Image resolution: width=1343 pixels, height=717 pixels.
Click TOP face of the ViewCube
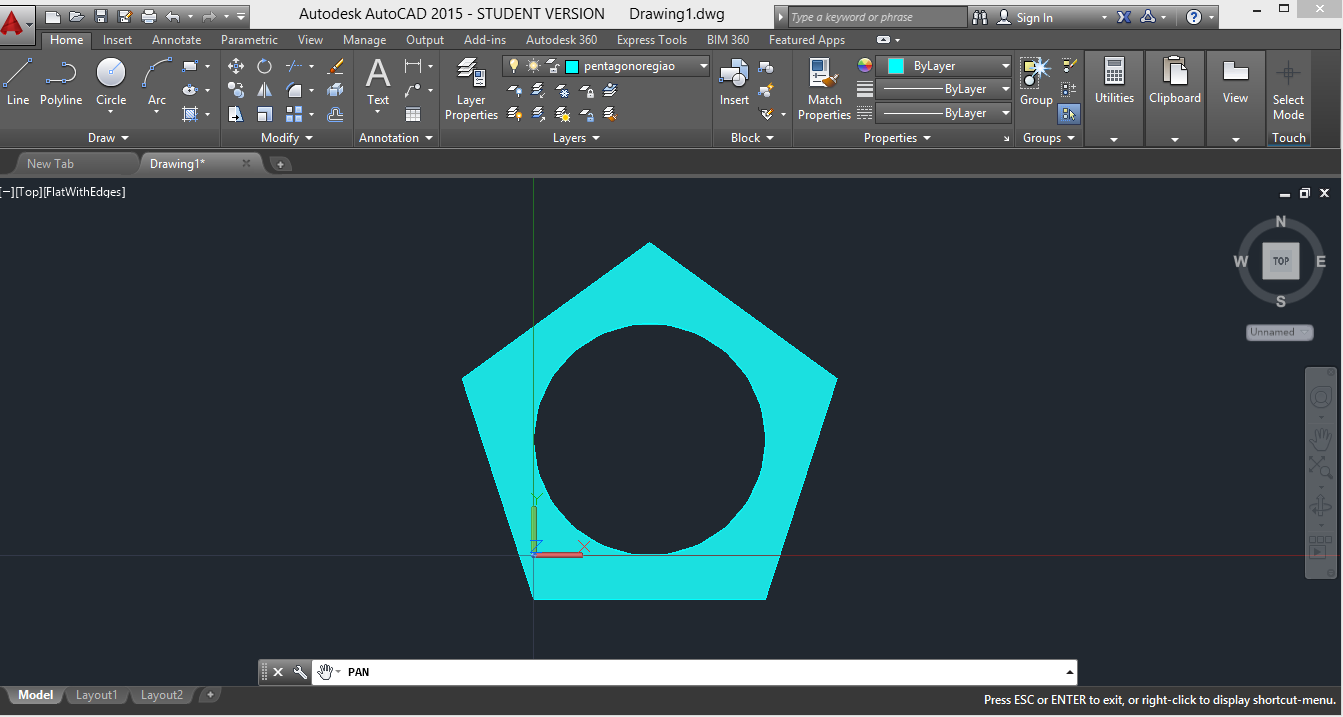pyautogui.click(x=1281, y=261)
